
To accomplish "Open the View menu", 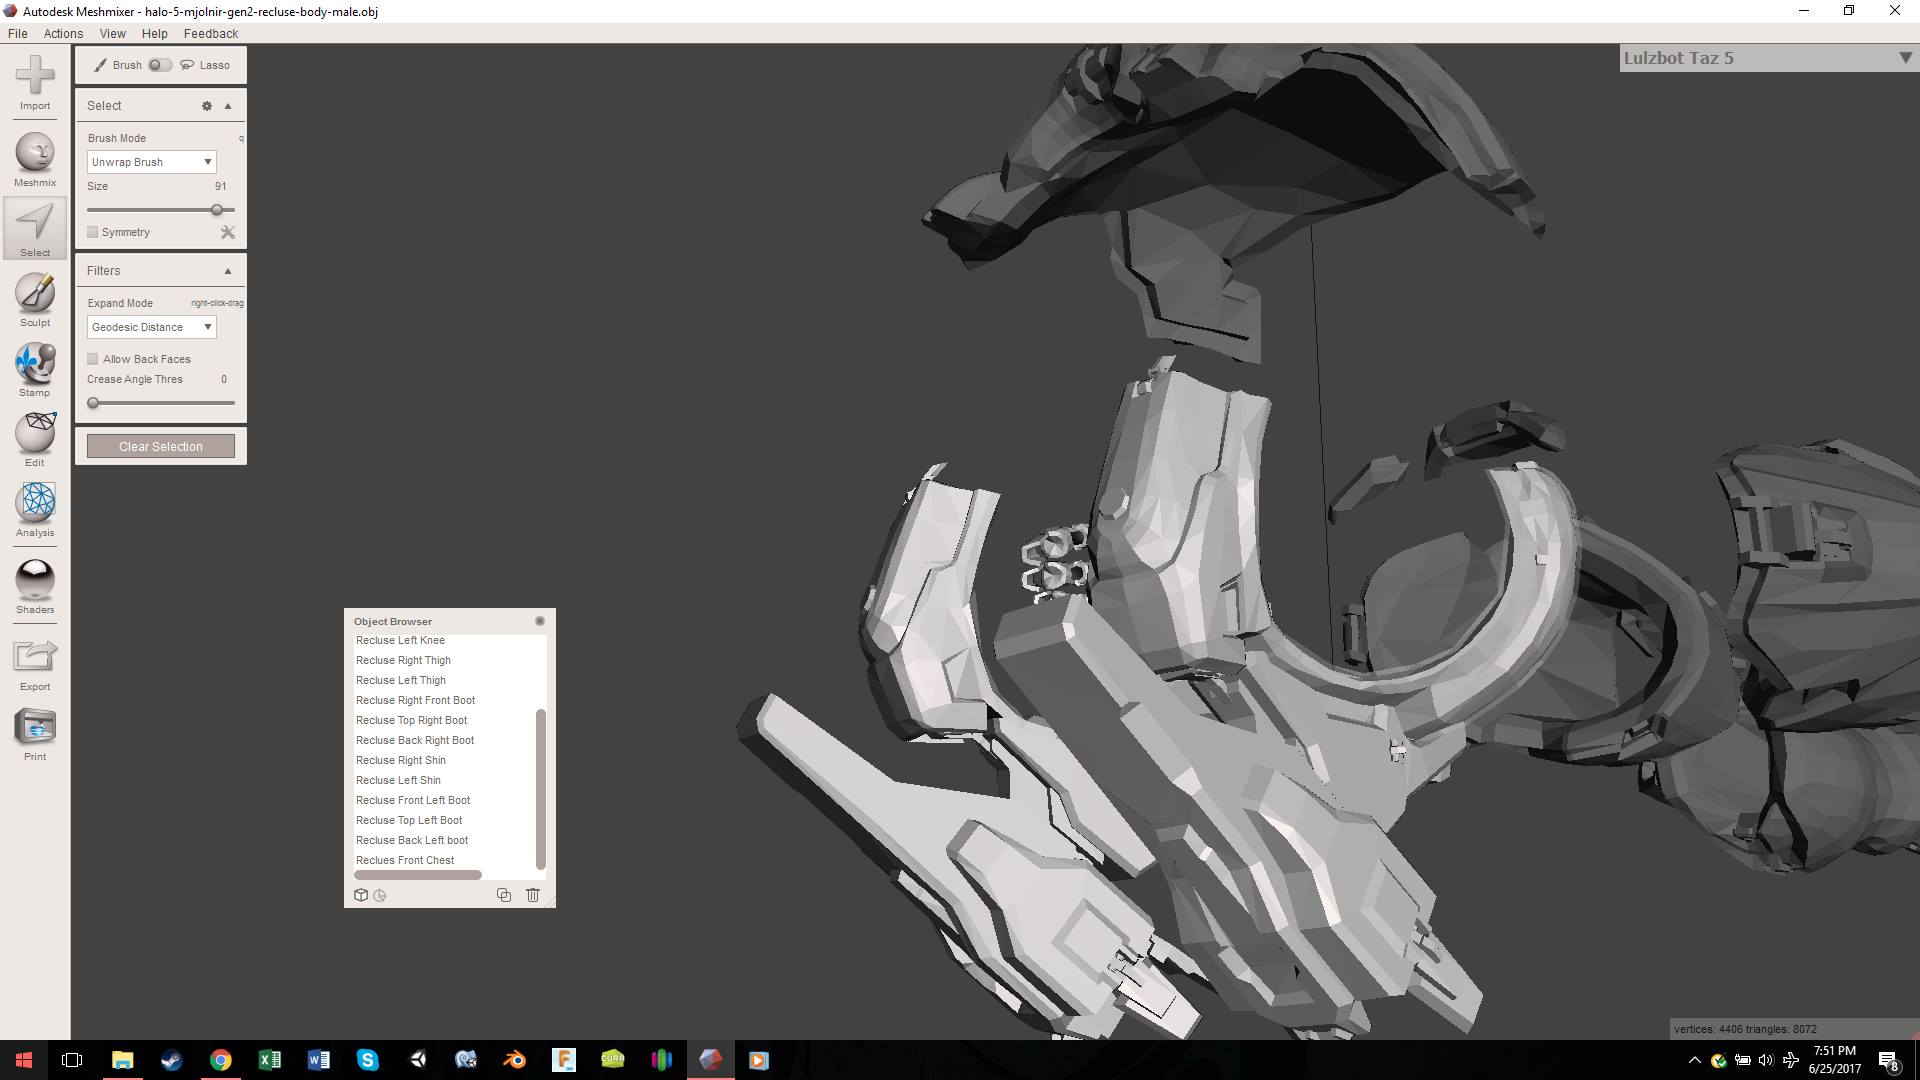I will tap(112, 33).
